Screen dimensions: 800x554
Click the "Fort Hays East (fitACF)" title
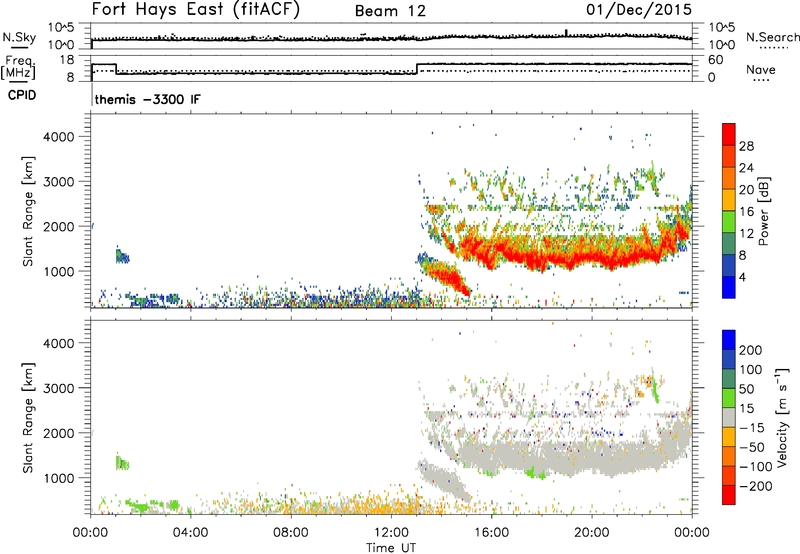[x=195, y=10]
